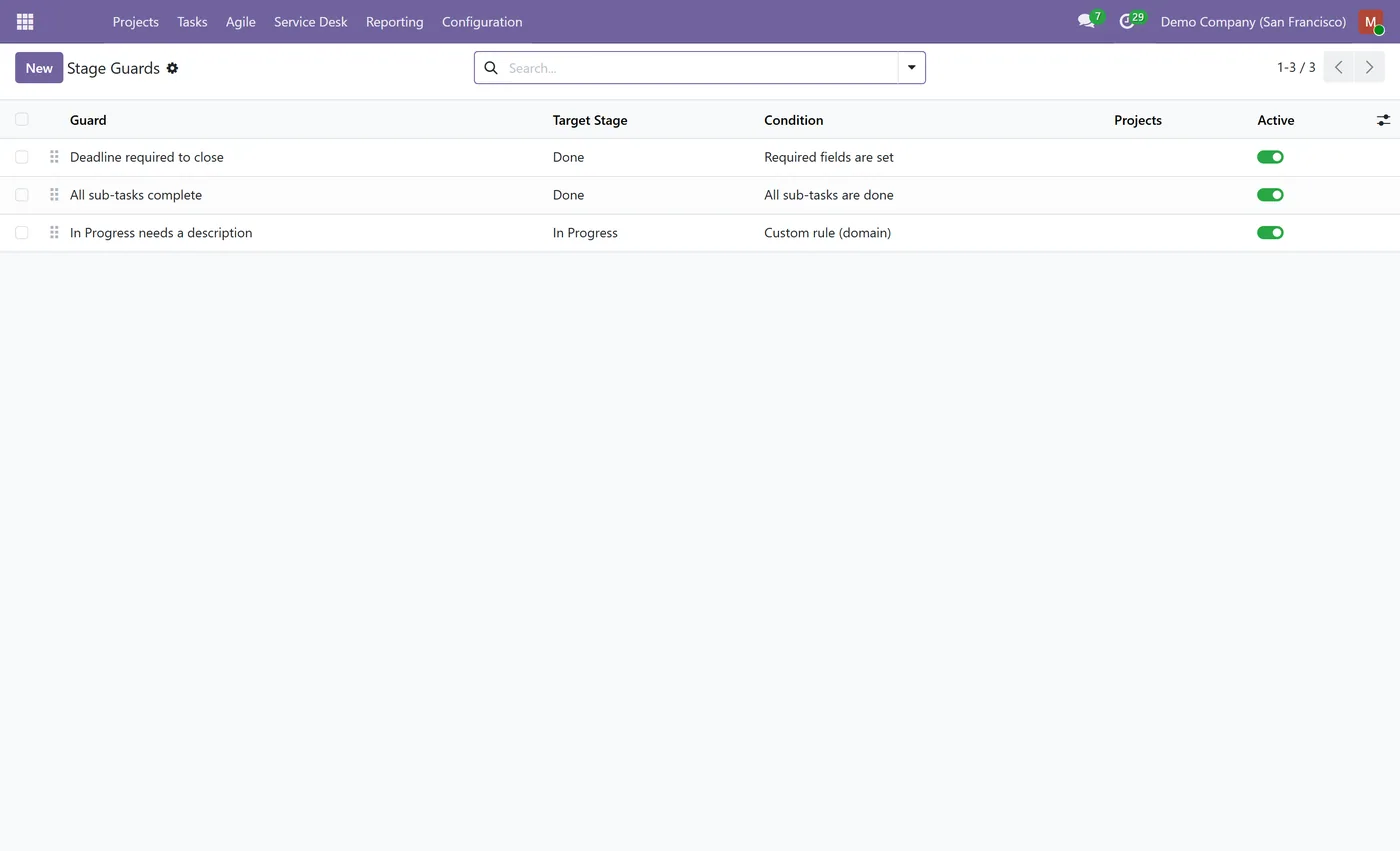The image size is (1400, 851).
Task: Sort by the Projects column header
Action: coord(1138,120)
